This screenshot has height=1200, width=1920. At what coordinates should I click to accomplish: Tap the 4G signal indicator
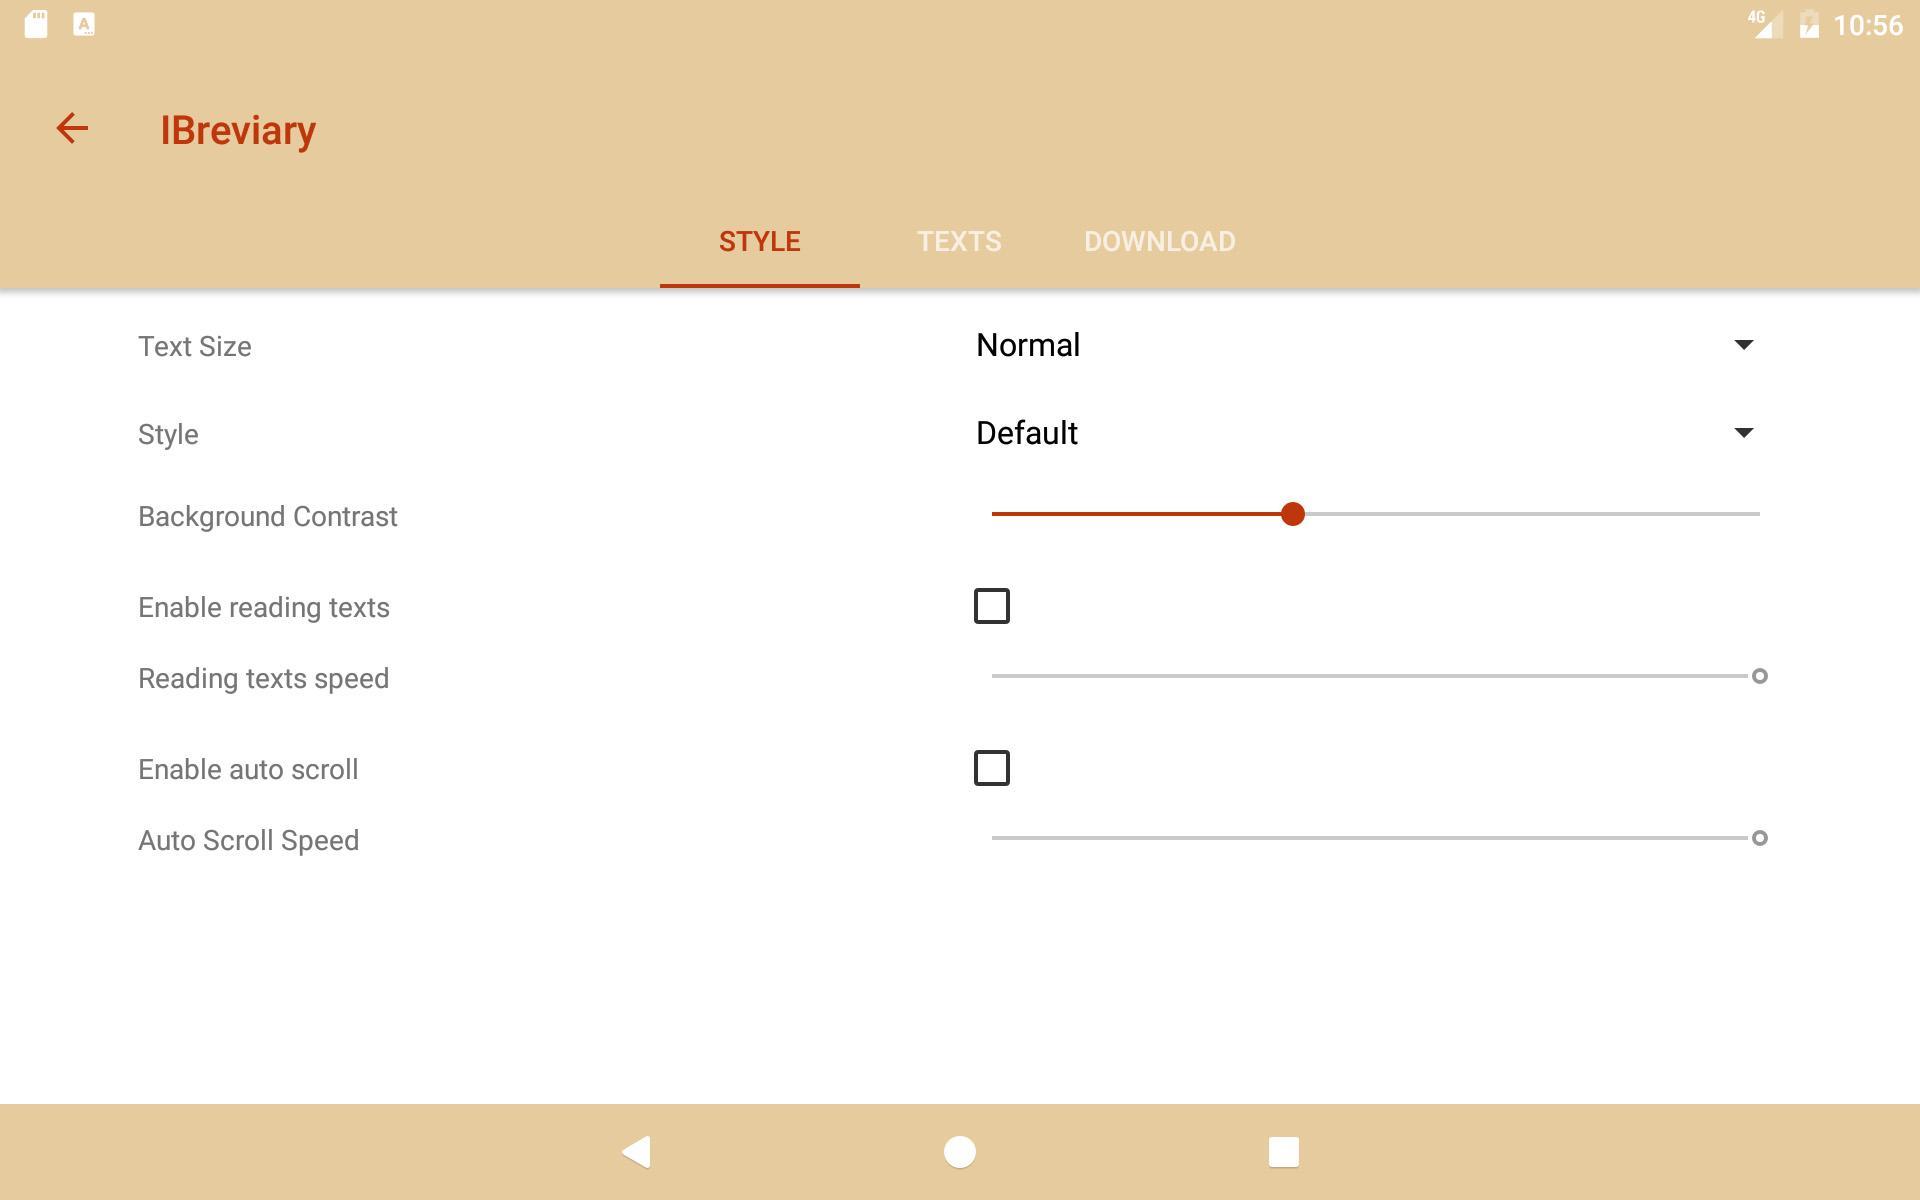[x=1765, y=24]
